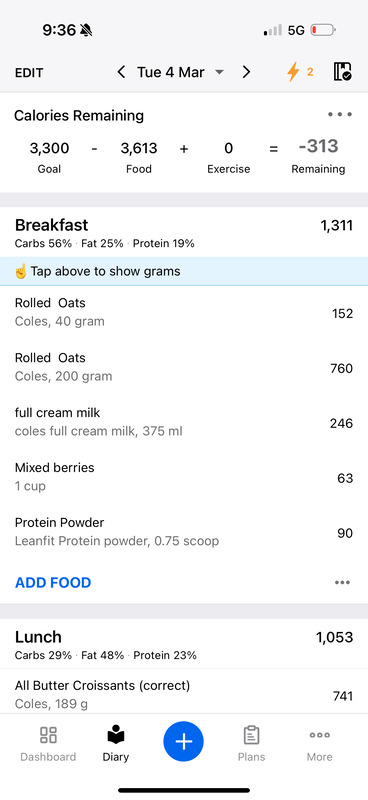Tap the complete diary notebook icon

pyautogui.click(x=342, y=72)
